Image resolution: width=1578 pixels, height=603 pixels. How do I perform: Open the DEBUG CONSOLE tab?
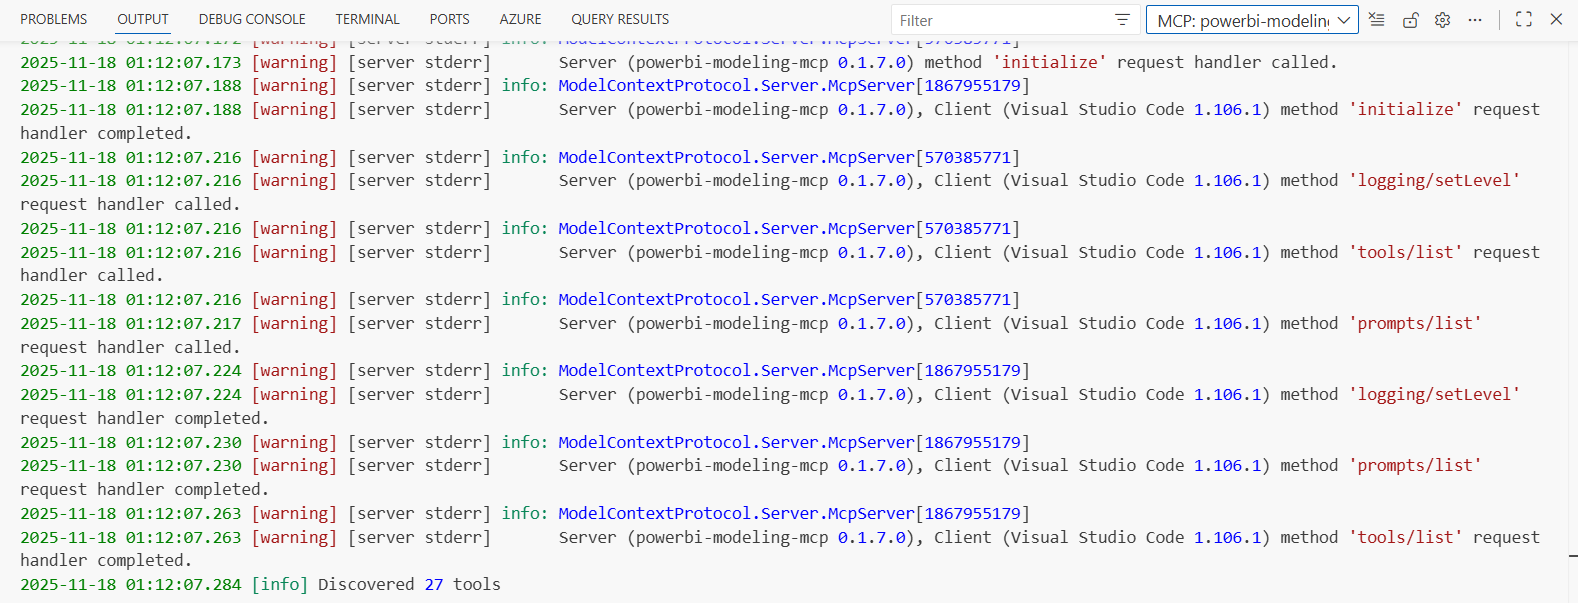pos(252,19)
